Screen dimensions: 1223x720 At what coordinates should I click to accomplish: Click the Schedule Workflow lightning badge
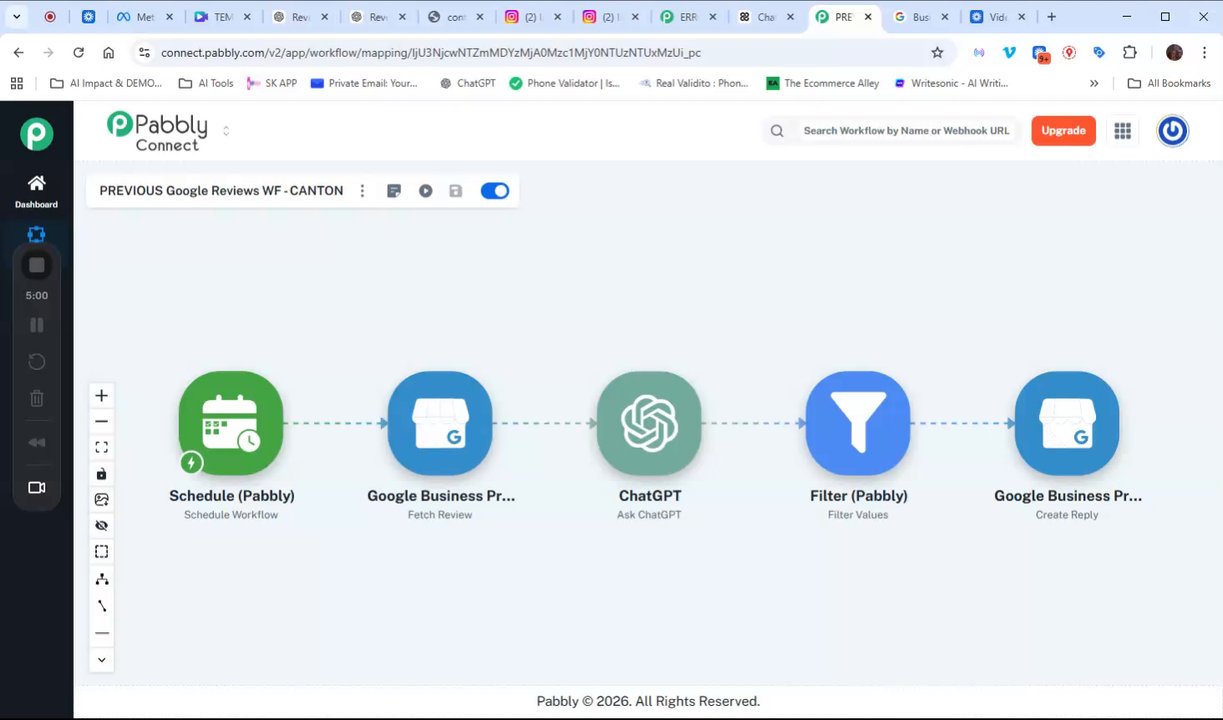click(x=191, y=462)
